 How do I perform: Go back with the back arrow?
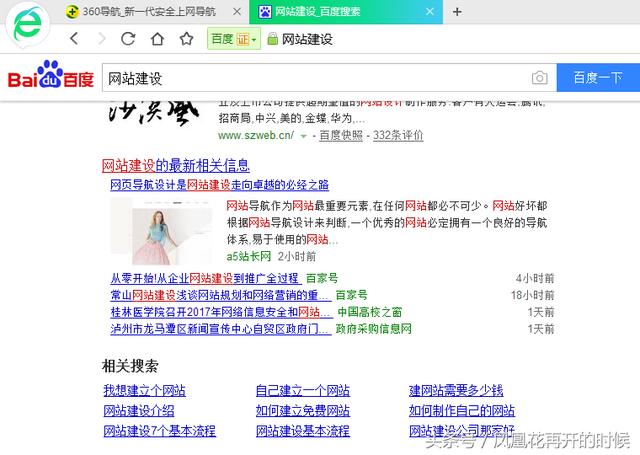tap(74, 39)
